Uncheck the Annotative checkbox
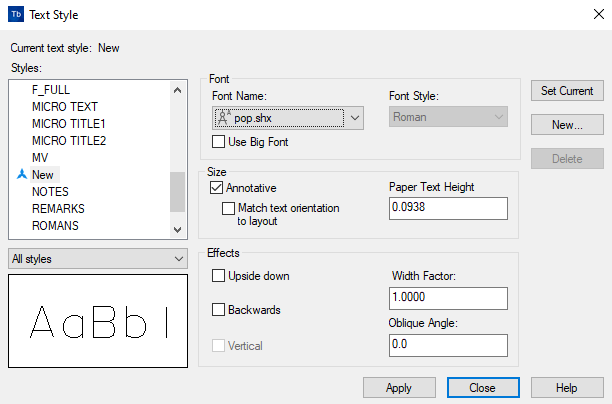 217,187
